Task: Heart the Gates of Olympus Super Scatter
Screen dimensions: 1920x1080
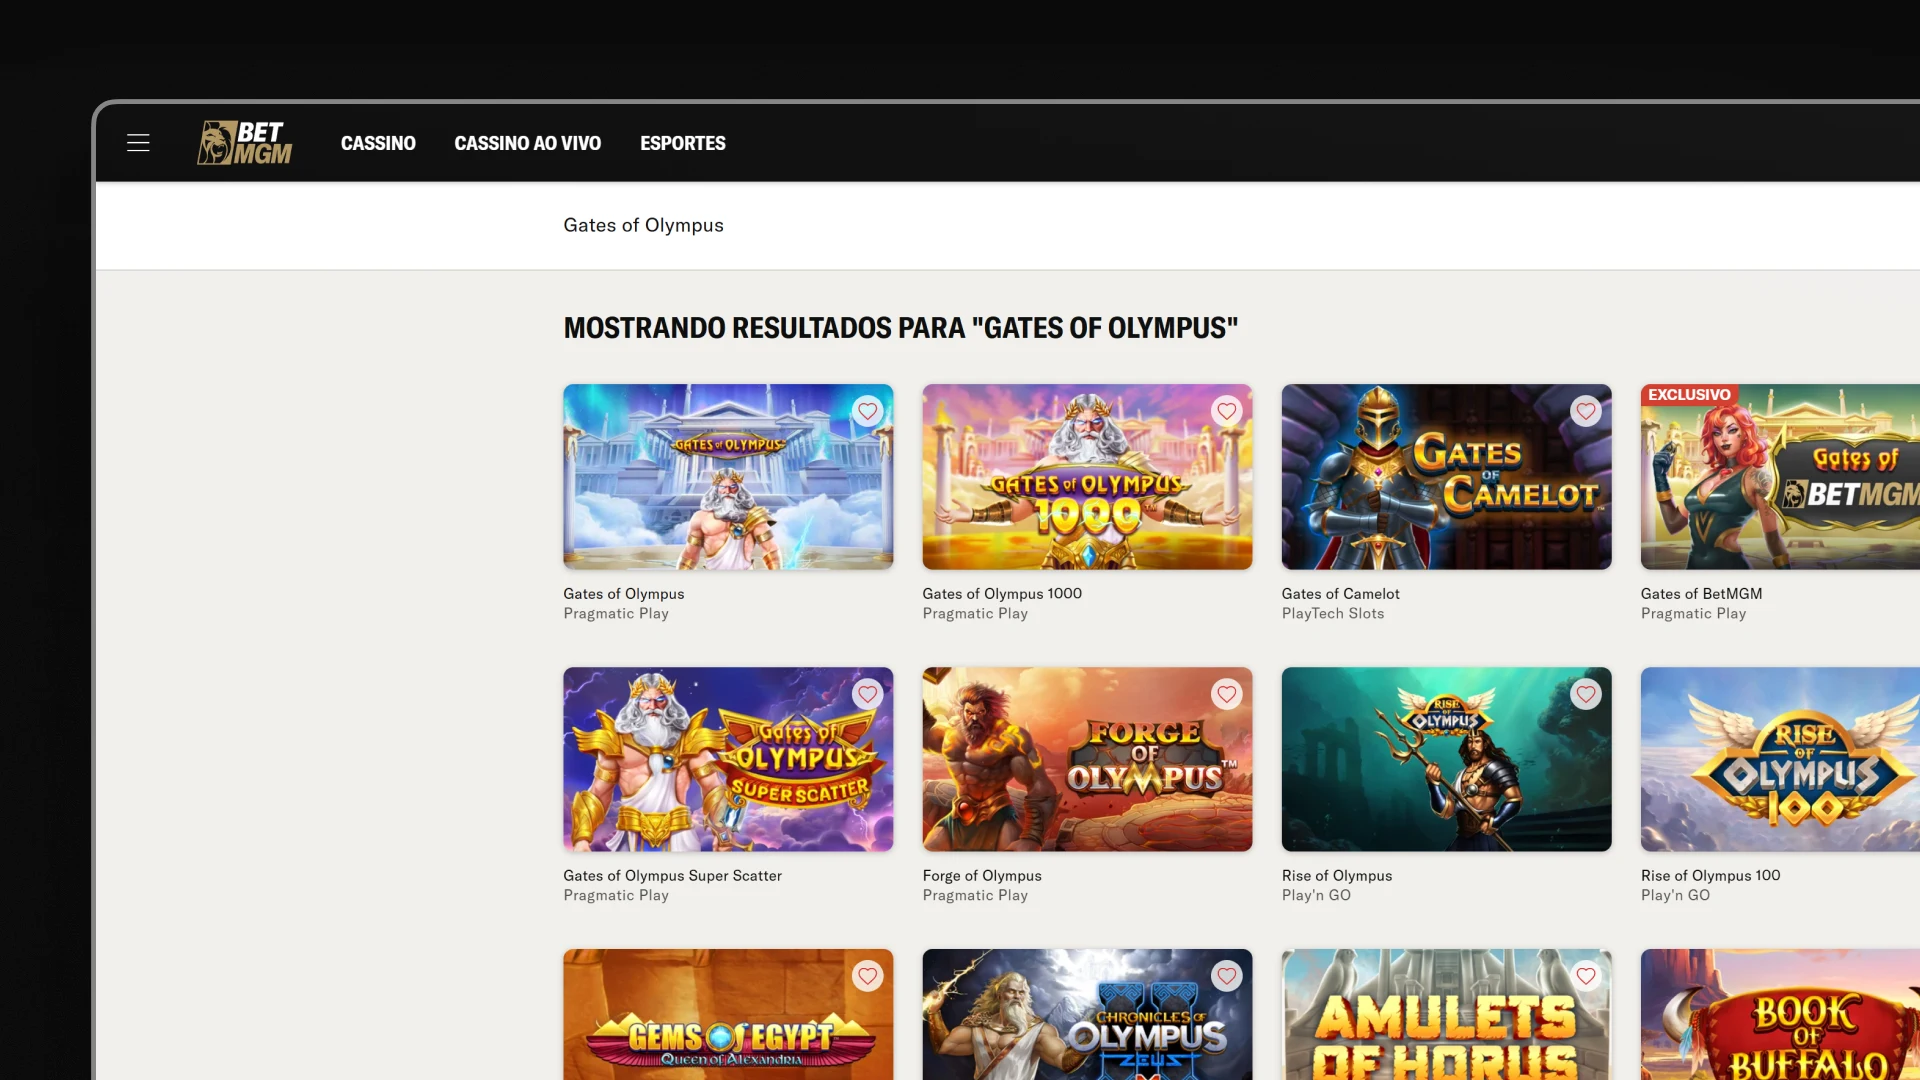Action: click(x=867, y=694)
